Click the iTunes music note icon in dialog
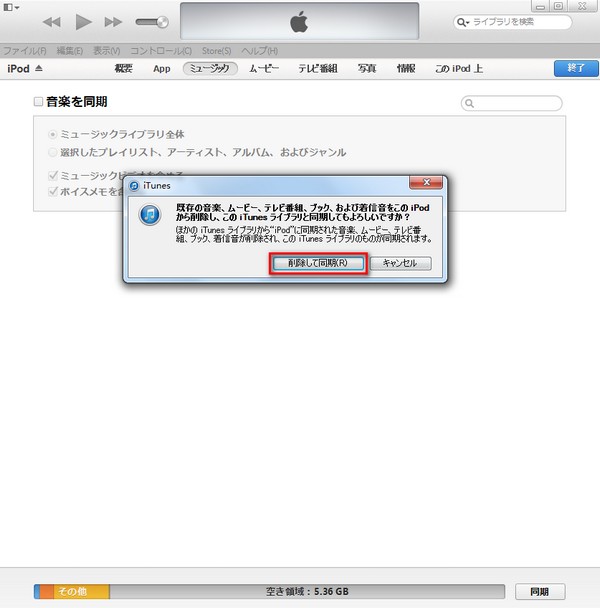600x608 pixels. 150,214
